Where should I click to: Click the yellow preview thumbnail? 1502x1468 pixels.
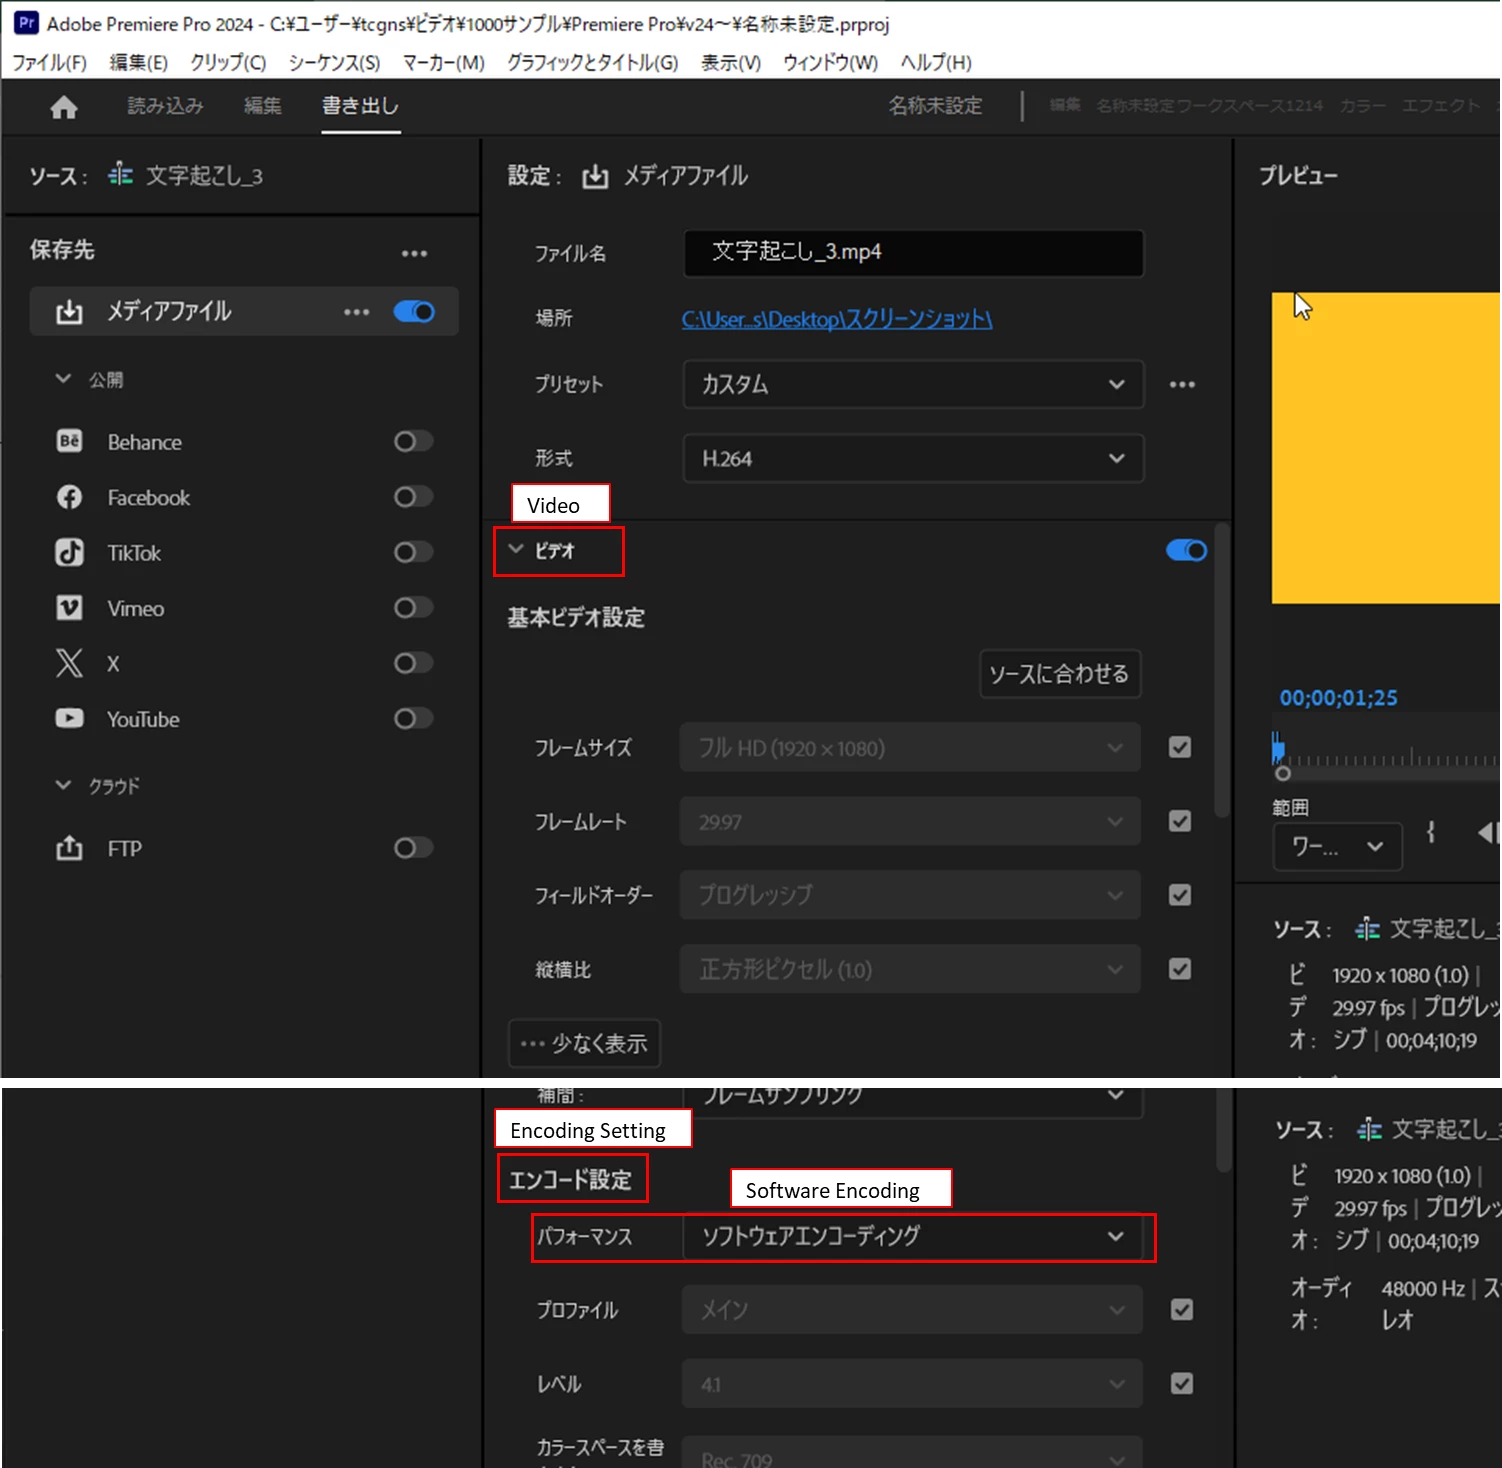(1386, 448)
